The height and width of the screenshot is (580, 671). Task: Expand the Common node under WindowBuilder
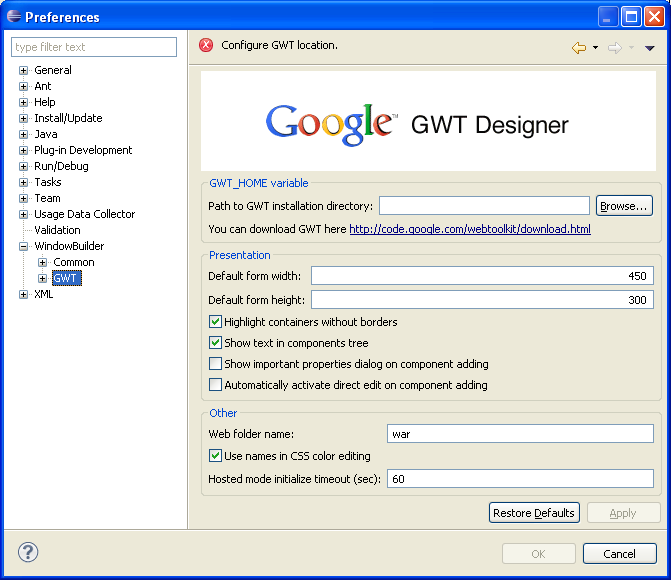42,262
